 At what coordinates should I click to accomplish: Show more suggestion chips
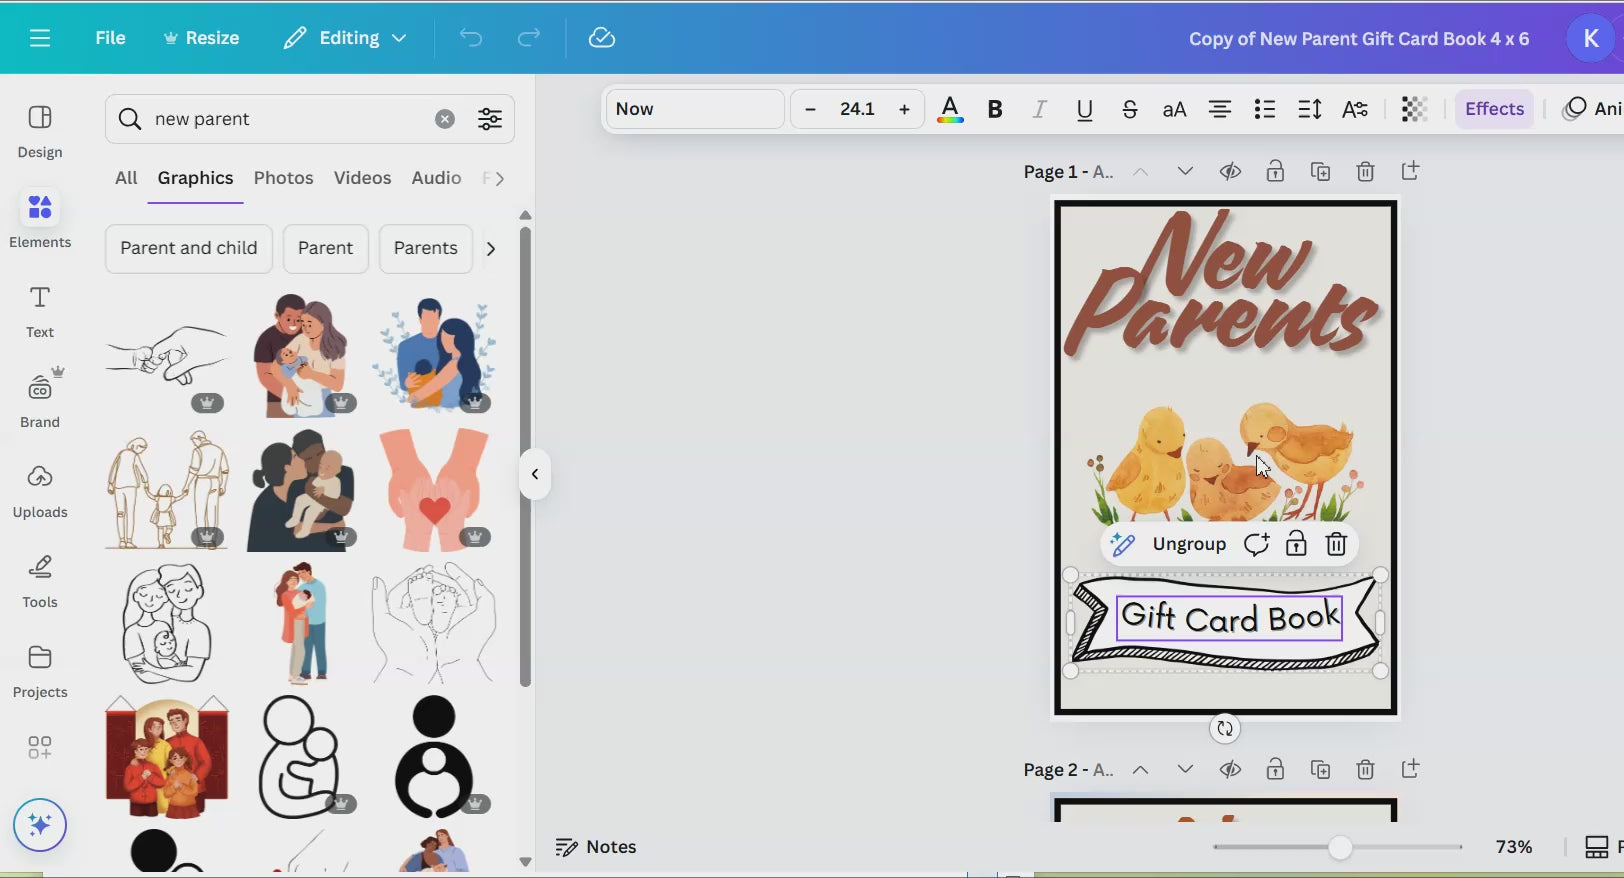tap(490, 248)
